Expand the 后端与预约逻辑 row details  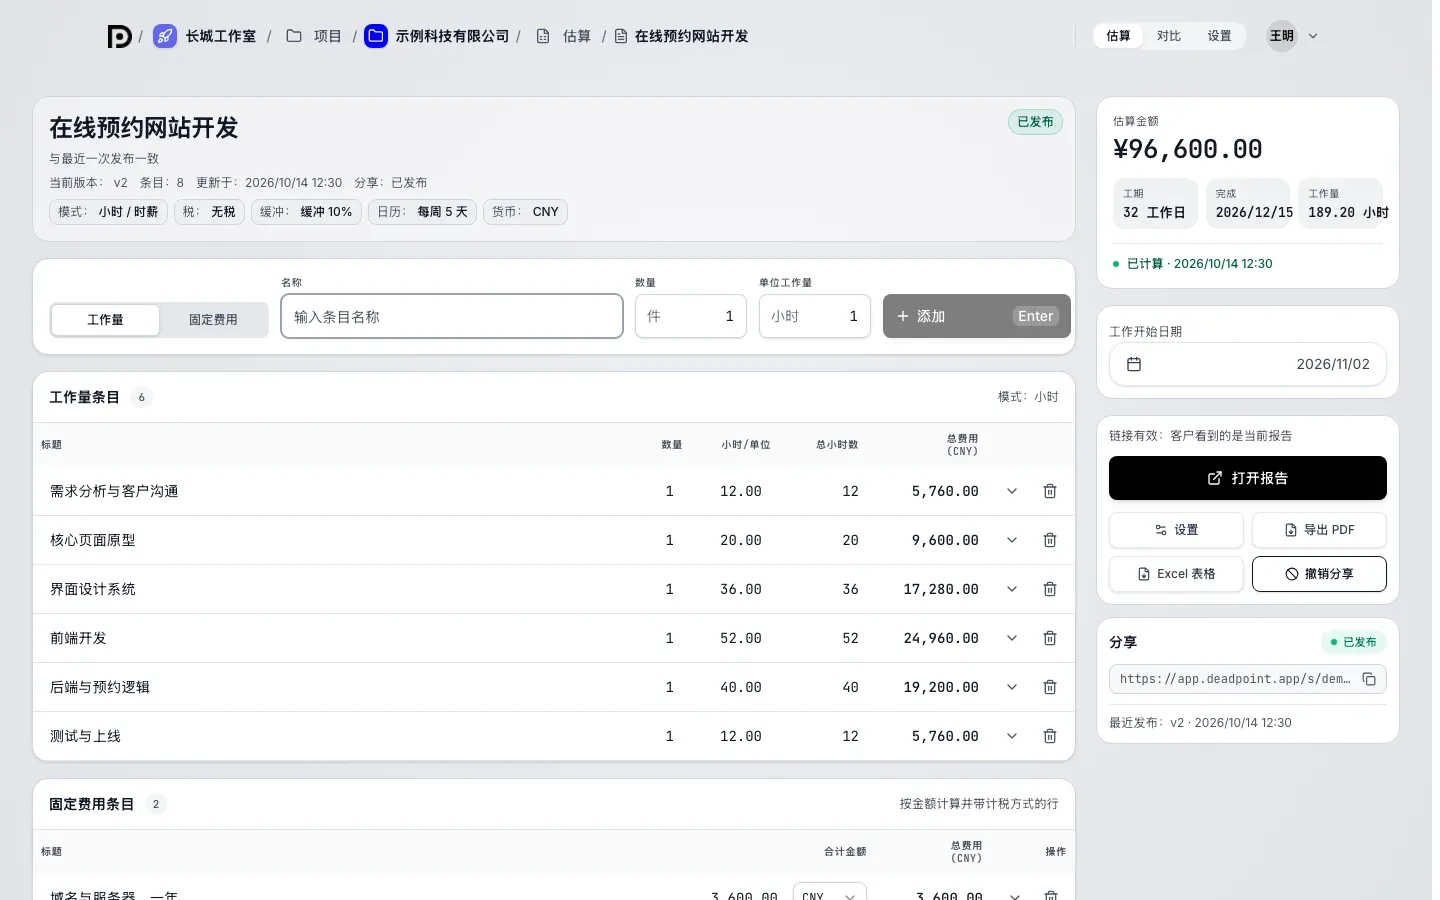[x=1012, y=687]
